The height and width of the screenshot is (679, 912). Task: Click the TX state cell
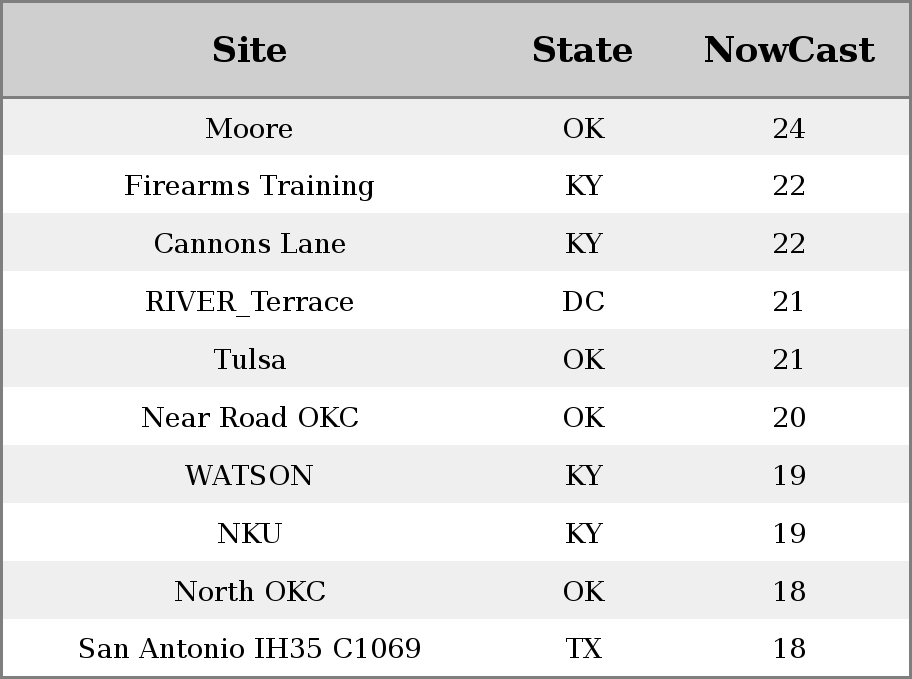[x=583, y=648]
